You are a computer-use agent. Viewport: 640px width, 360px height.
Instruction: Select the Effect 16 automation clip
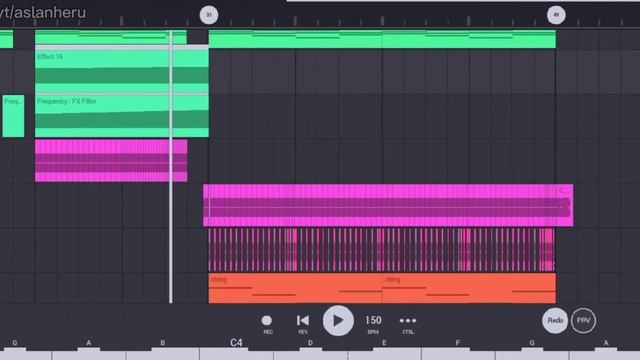122,71
